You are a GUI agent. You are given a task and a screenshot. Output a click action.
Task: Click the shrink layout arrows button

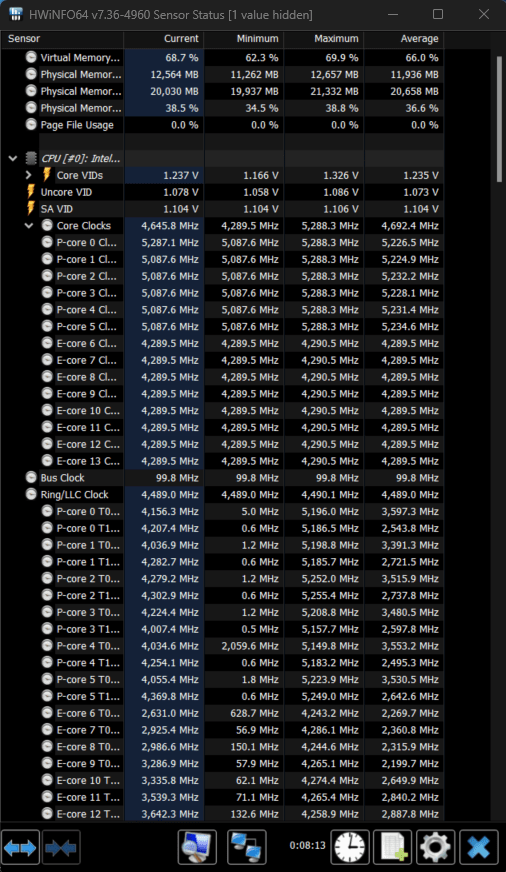click(61, 847)
